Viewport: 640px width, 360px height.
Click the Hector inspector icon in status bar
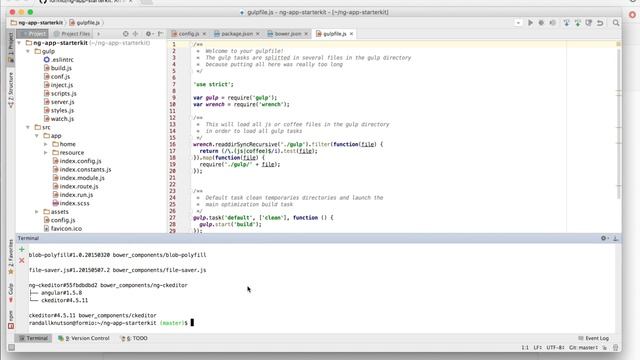616,348
